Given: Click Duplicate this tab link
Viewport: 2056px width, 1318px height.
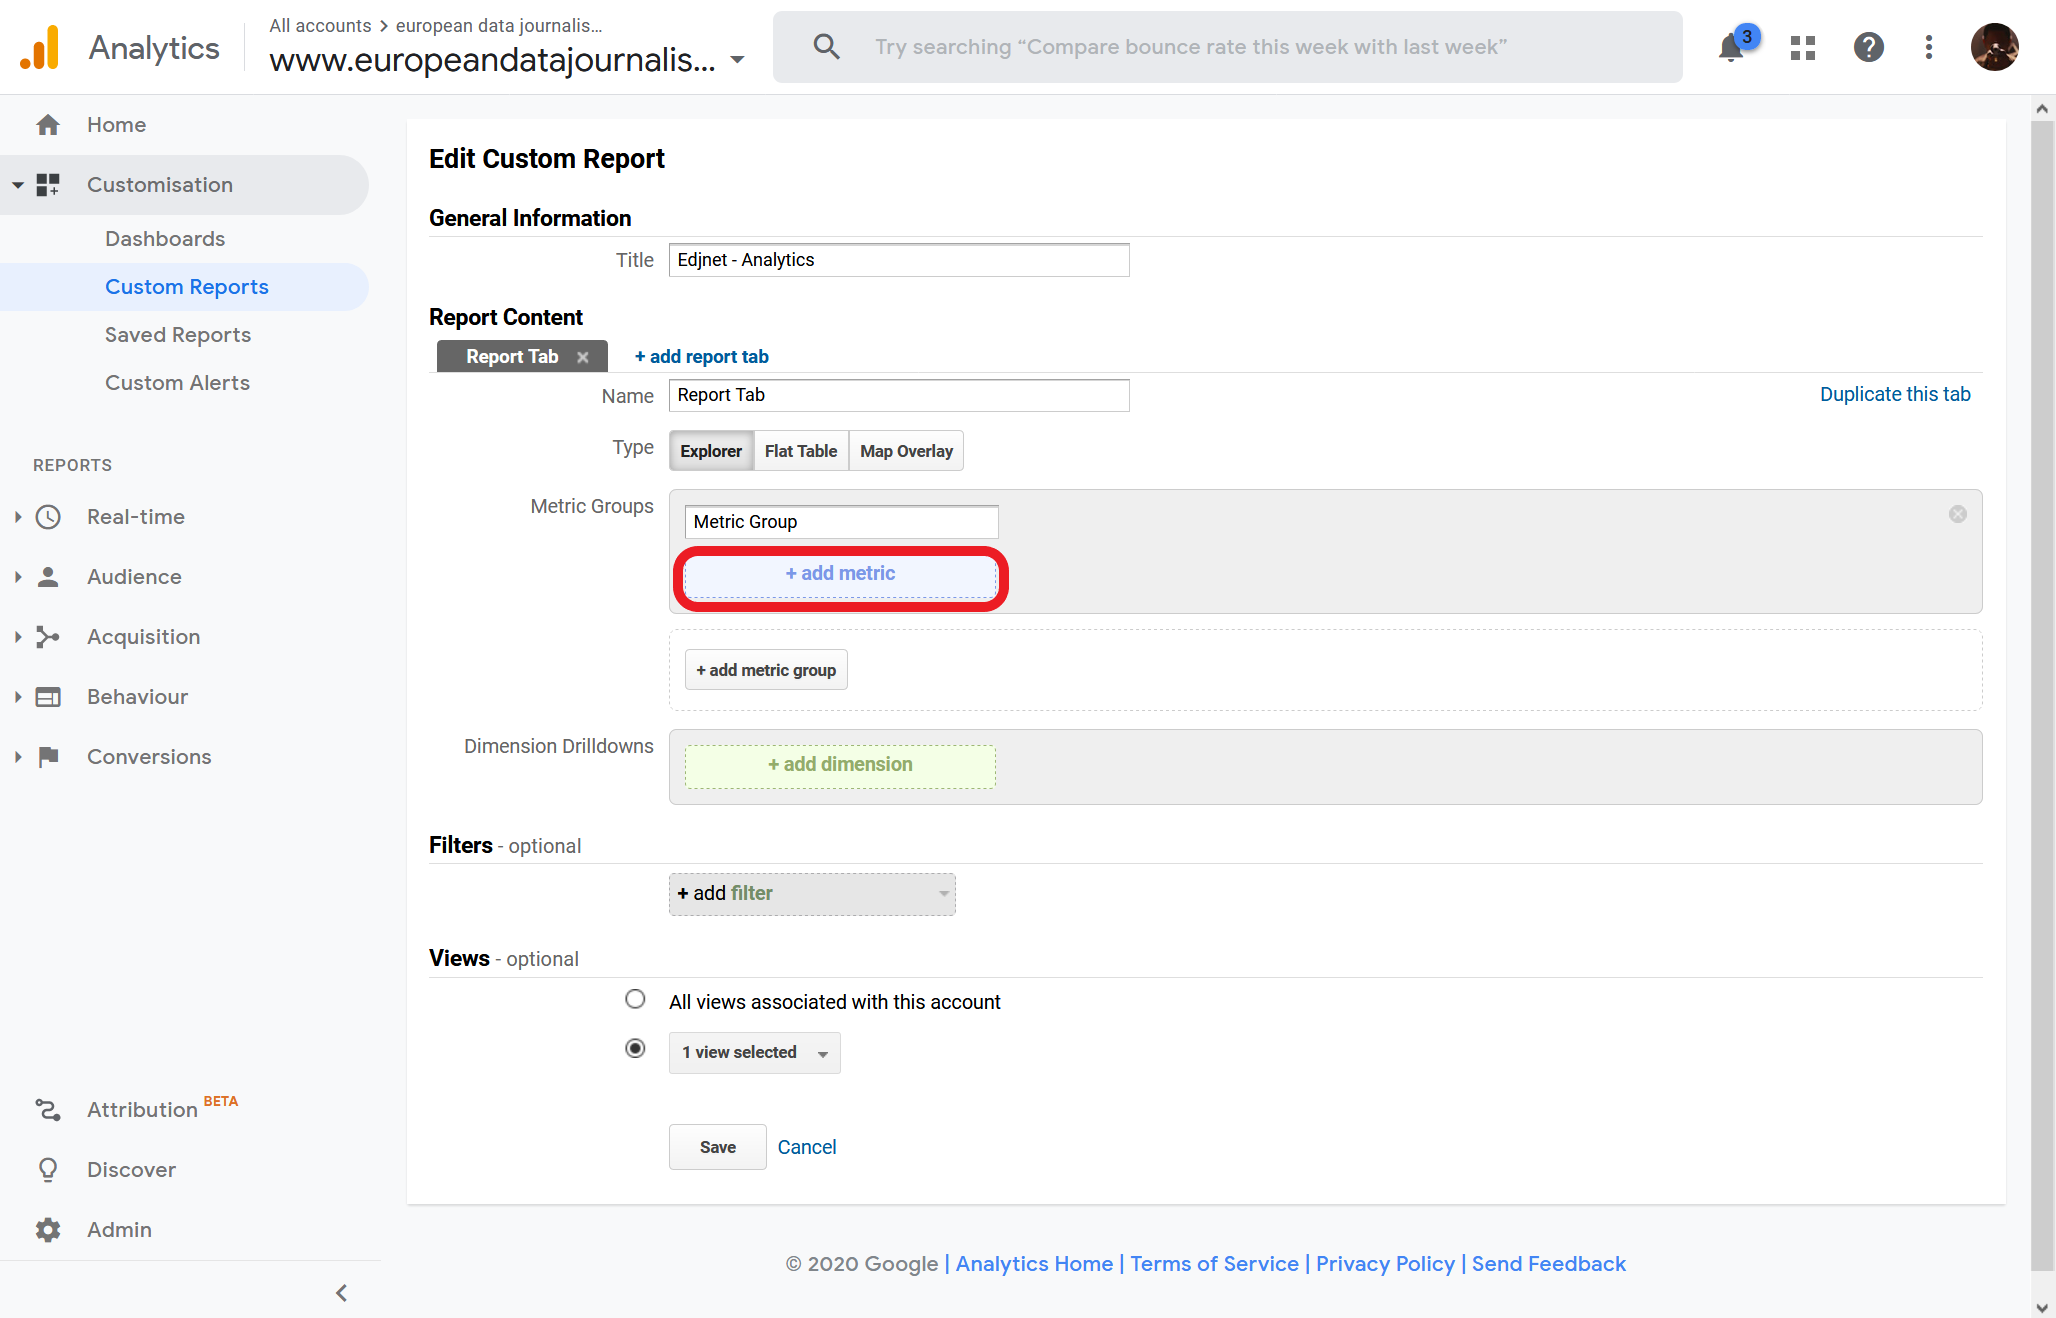Looking at the screenshot, I should click(1894, 394).
